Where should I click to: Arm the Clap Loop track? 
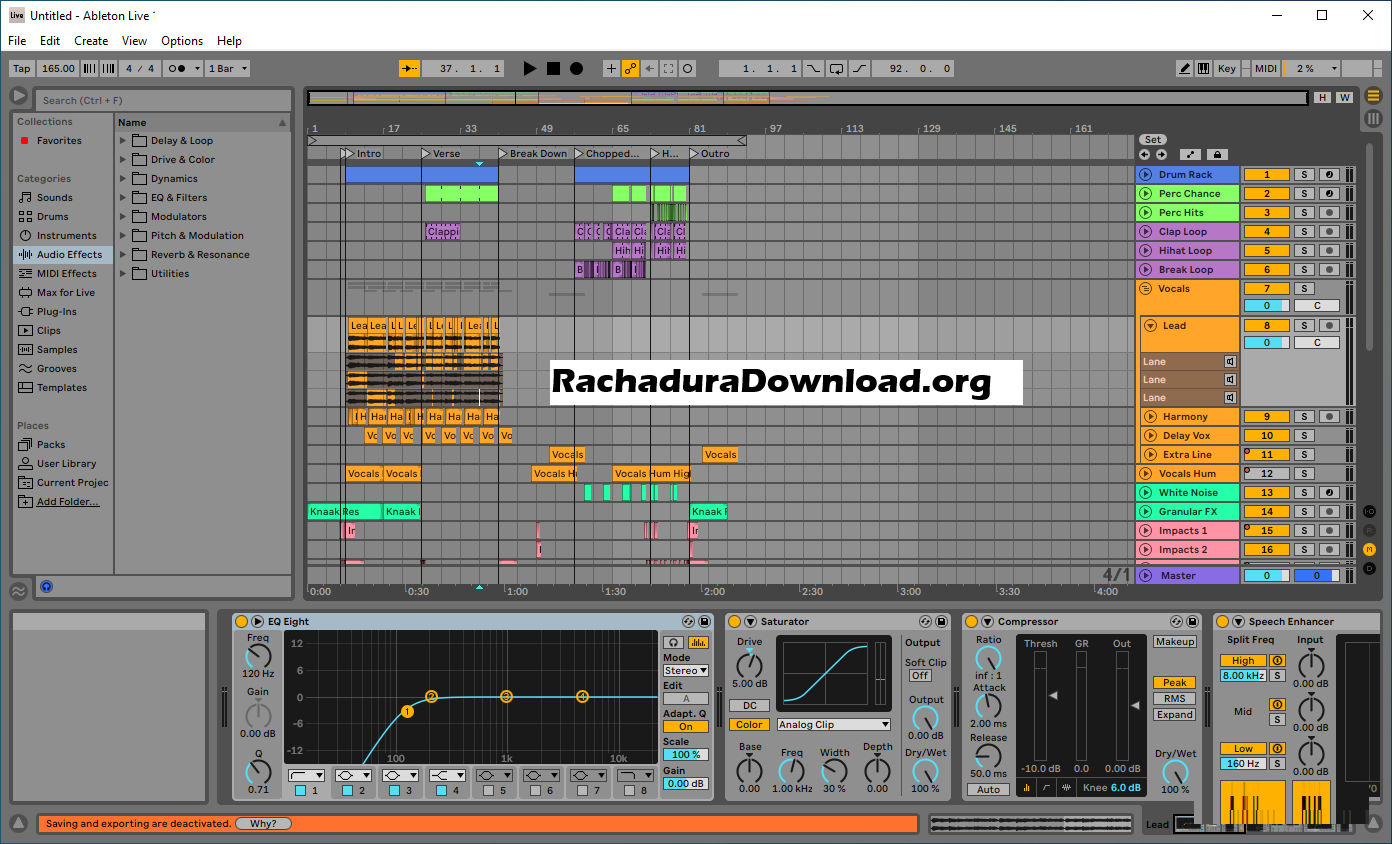[1328, 231]
